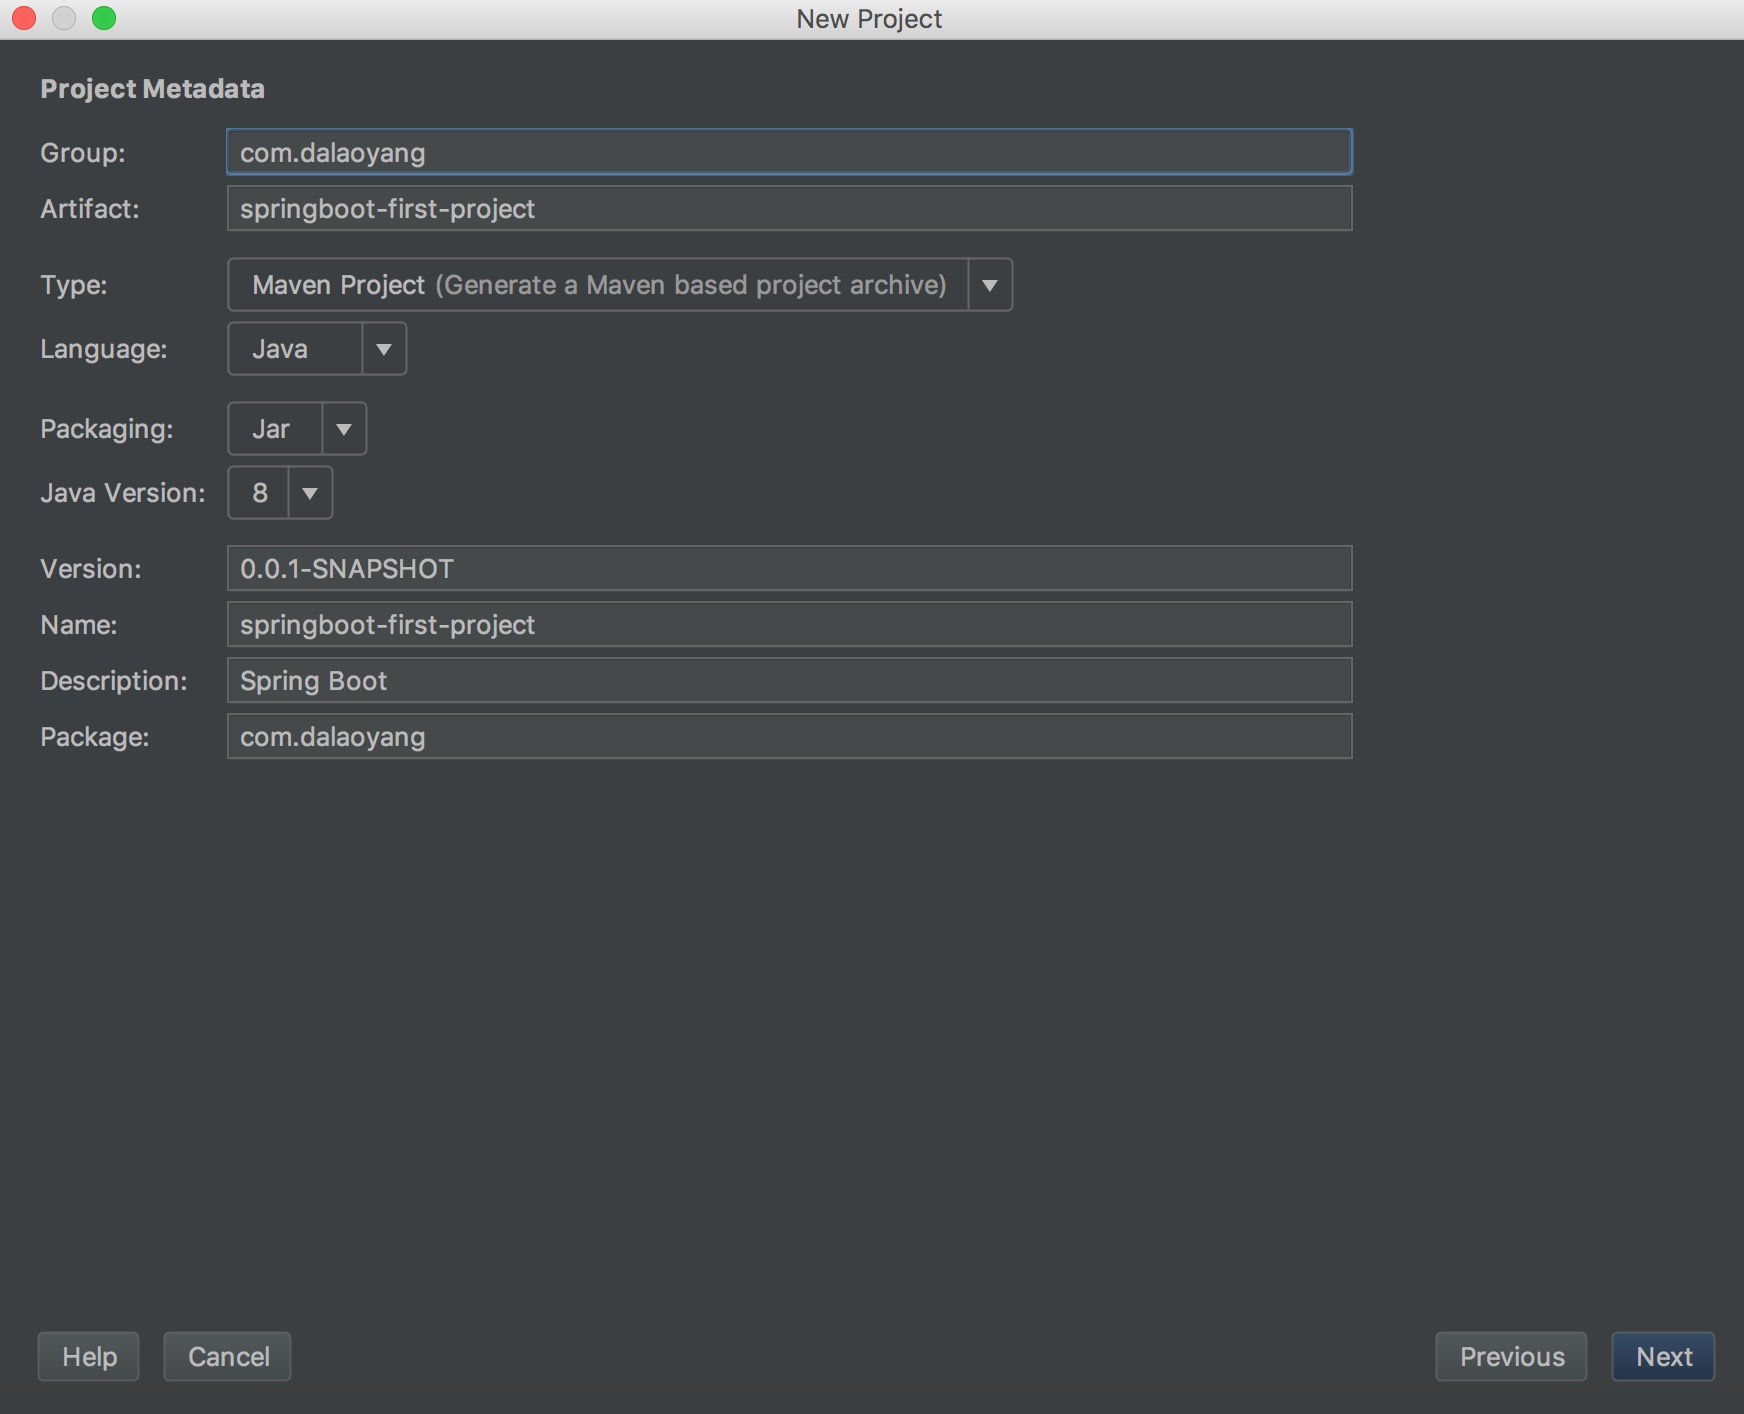
Task: Go back with the Previous button
Action: coord(1510,1356)
